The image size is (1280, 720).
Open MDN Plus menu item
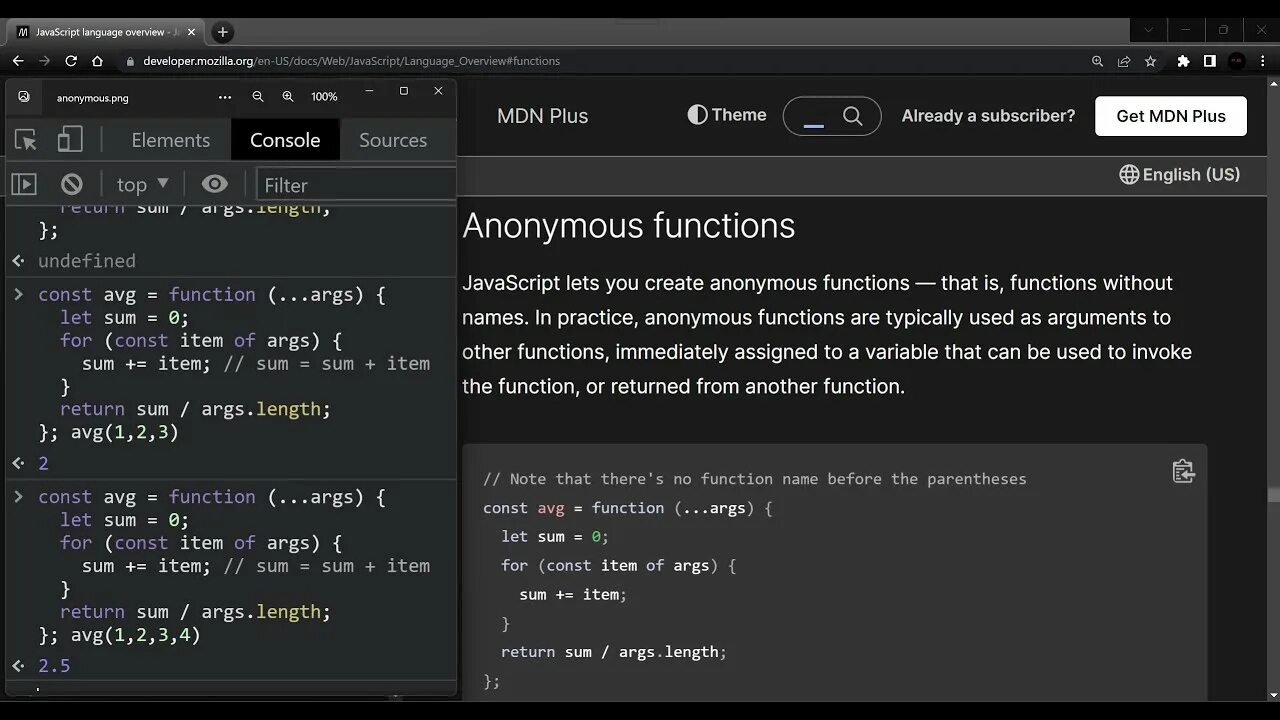coord(543,116)
